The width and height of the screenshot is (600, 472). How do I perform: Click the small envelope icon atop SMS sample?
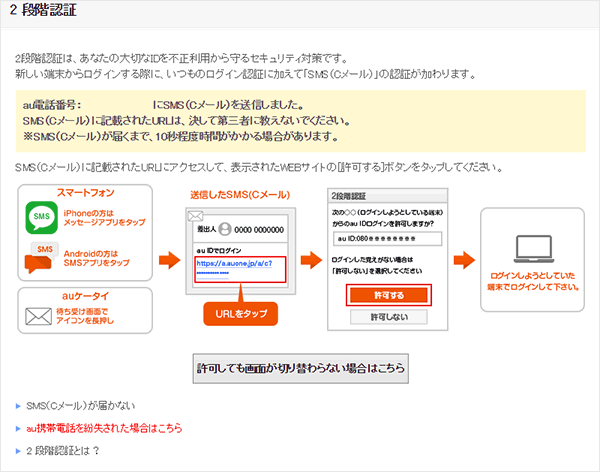[196, 216]
